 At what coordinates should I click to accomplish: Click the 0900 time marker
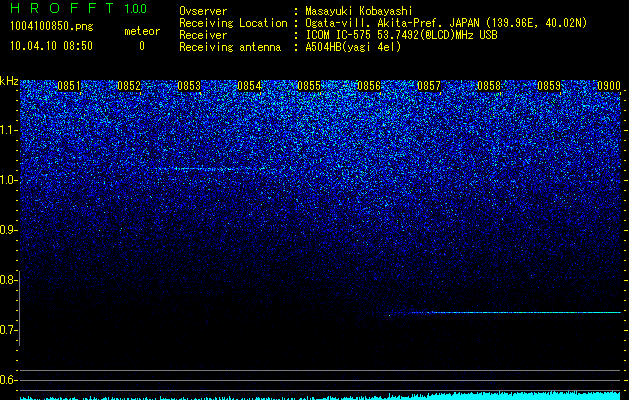[609, 86]
